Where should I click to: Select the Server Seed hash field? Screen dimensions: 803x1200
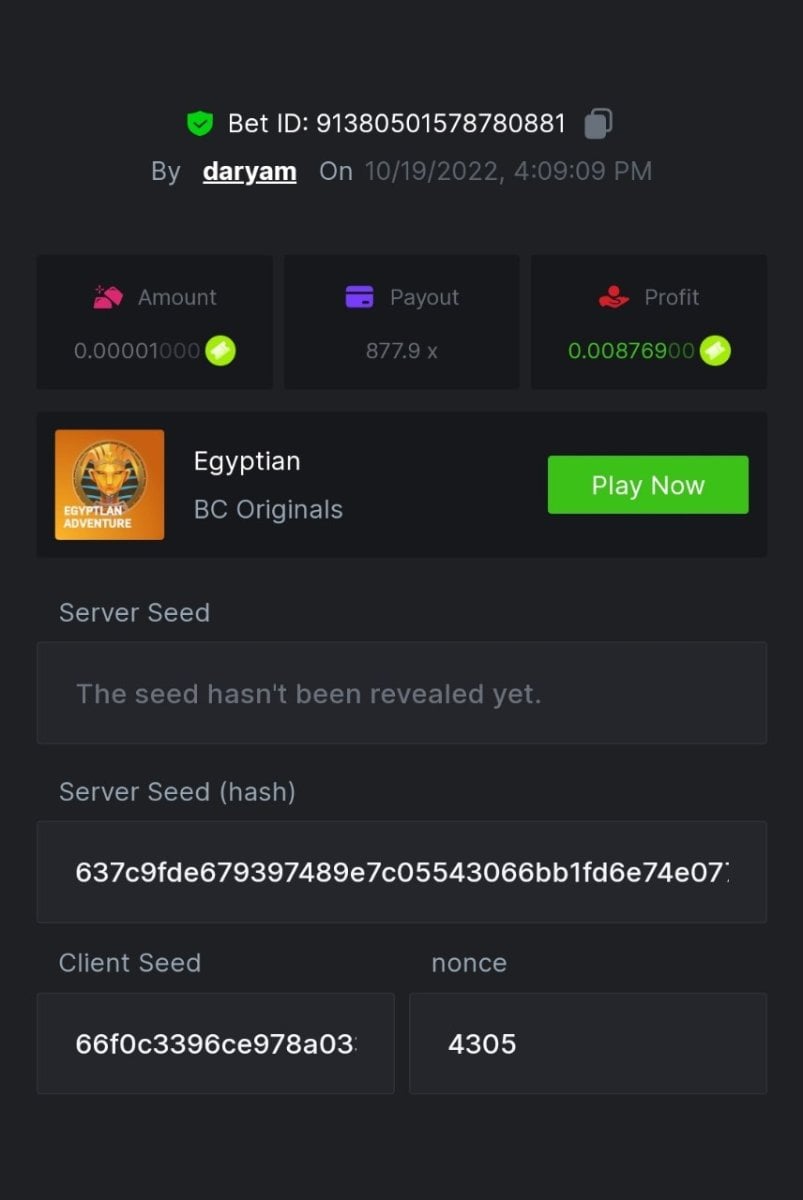[401, 872]
